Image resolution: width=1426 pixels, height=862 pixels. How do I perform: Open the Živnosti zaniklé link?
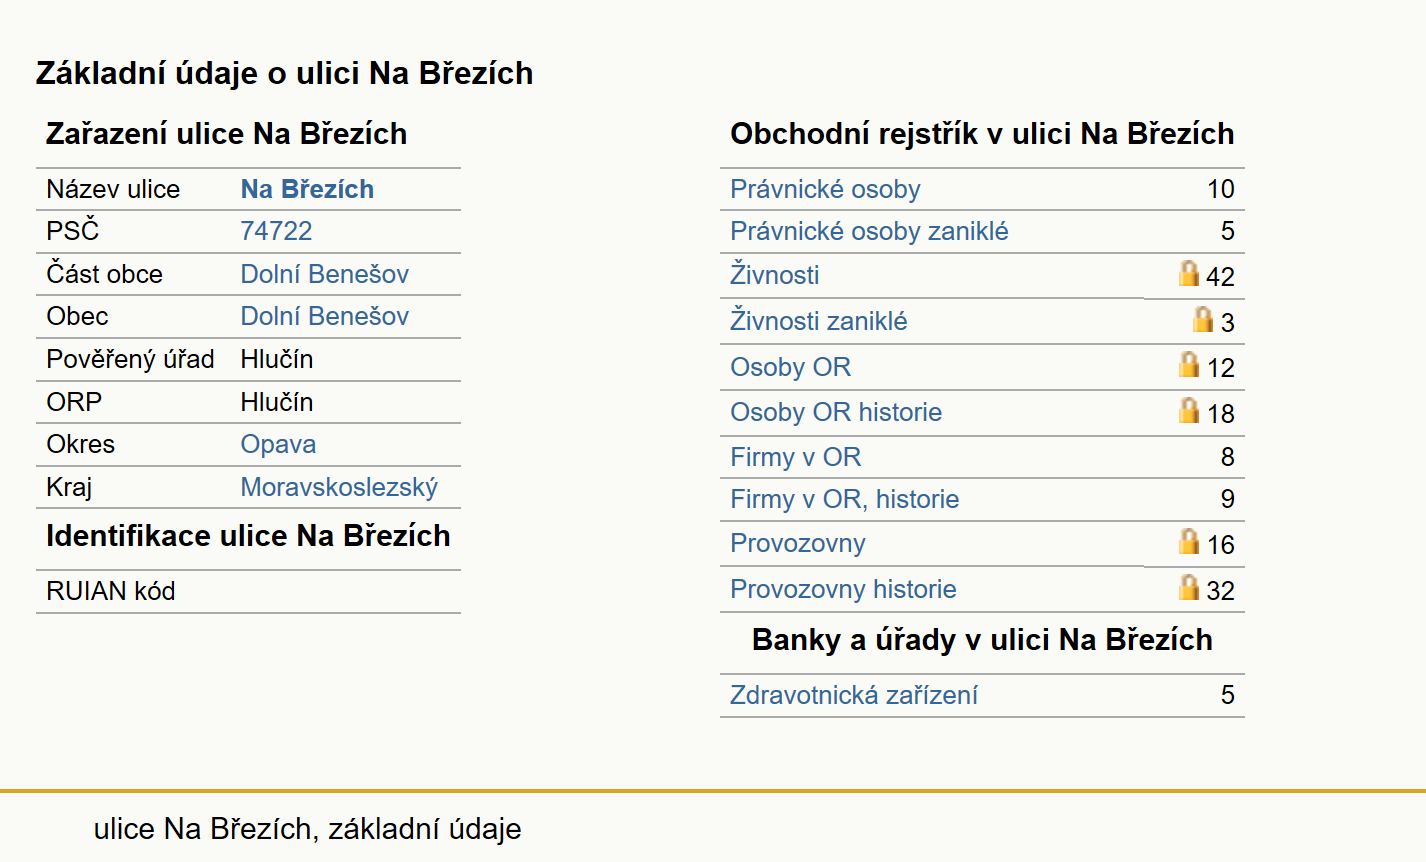tap(818, 321)
